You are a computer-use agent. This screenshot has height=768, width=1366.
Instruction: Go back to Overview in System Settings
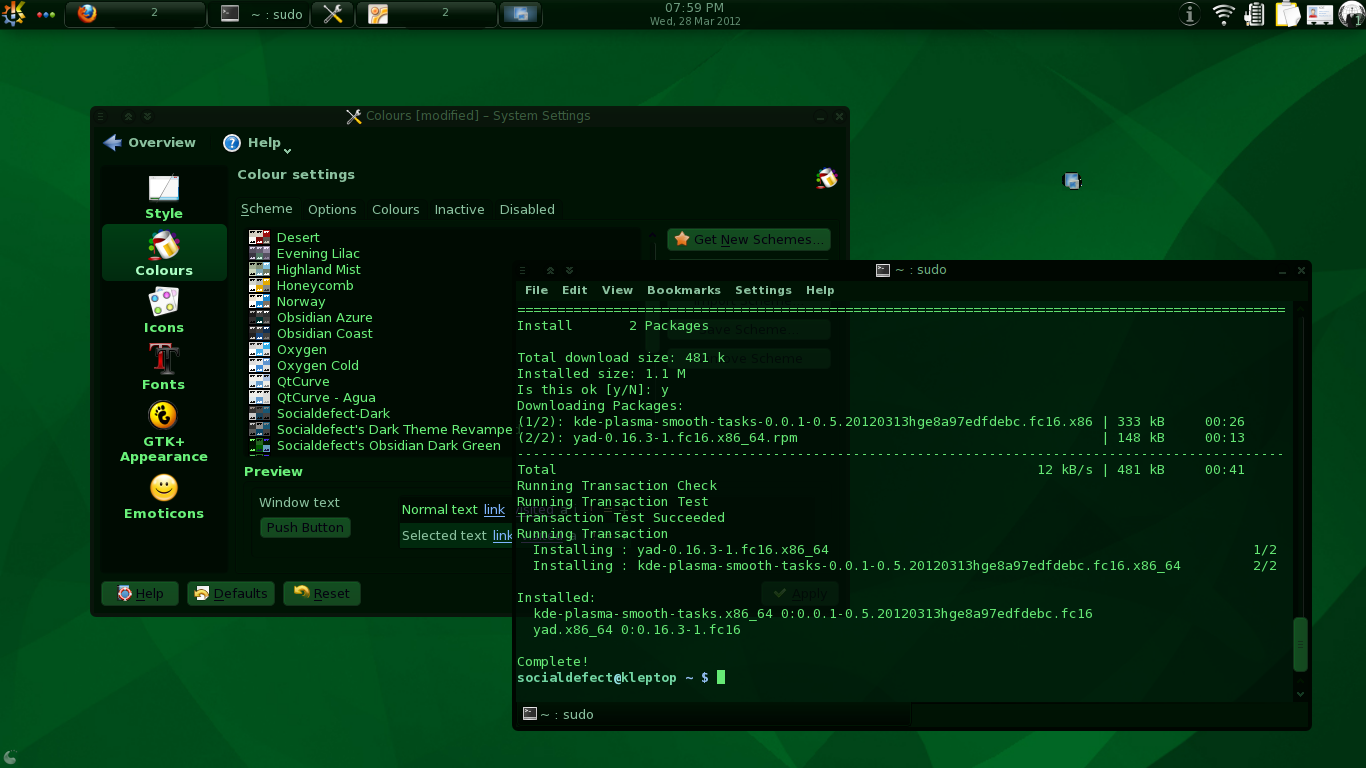[x=149, y=143]
